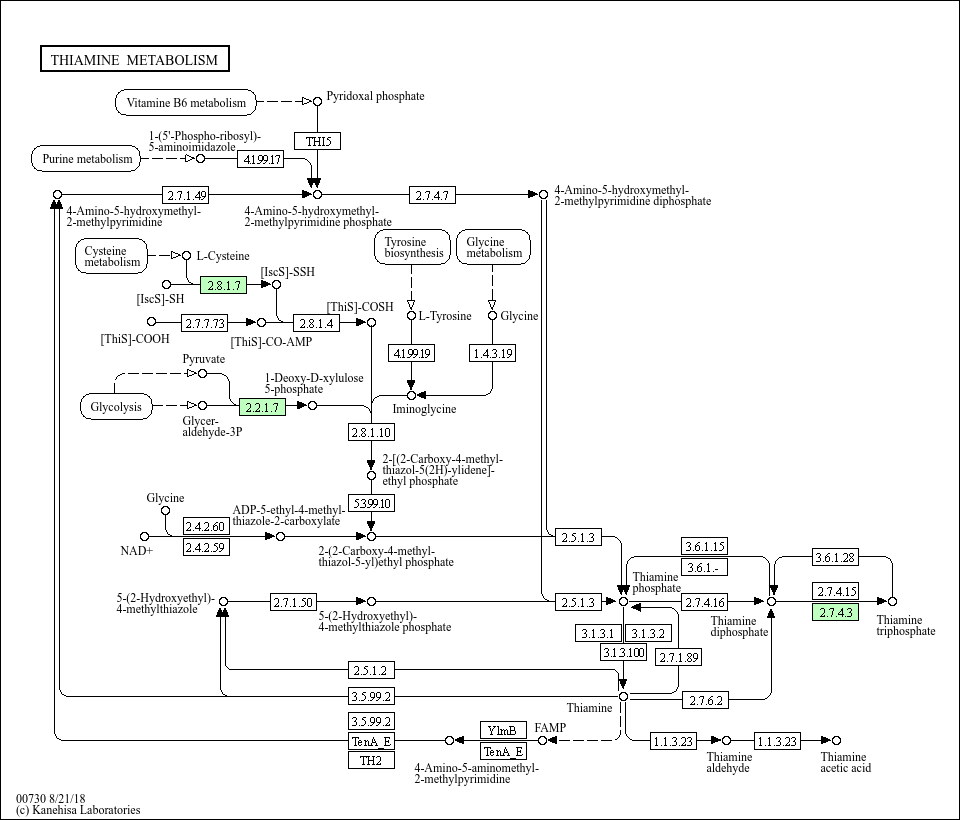Viewport: 960px width, 820px height.
Task: Click the 2.7.1.50 enzyme box
Action: point(293,602)
